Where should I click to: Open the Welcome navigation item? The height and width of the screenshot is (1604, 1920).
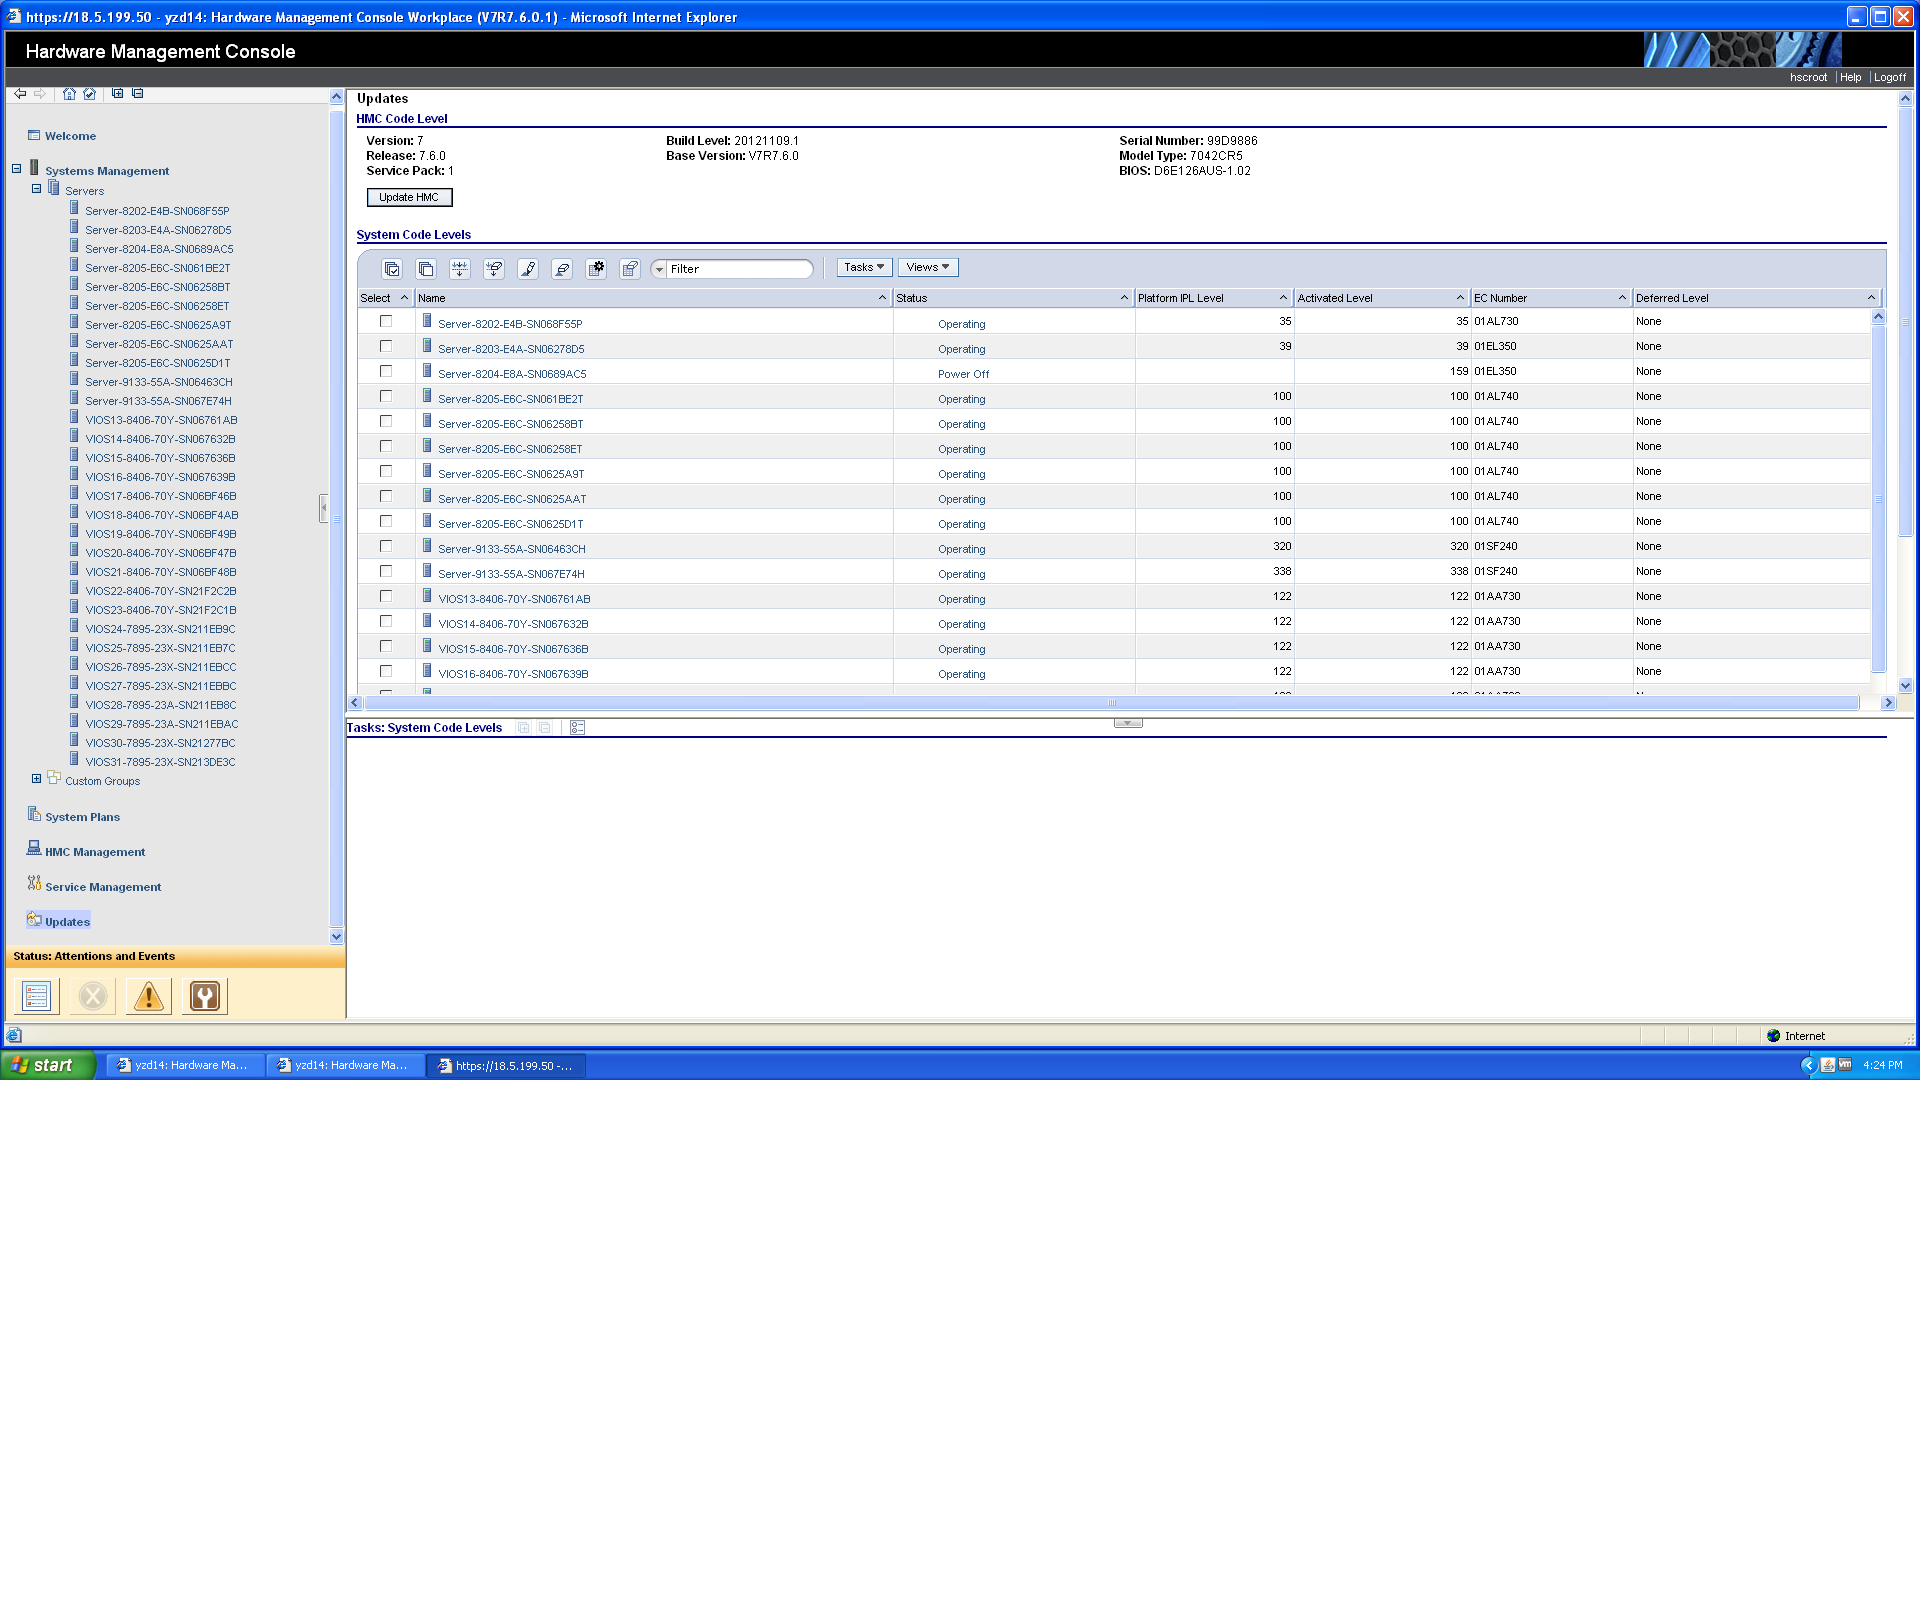pyautogui.click(x=70, y=137)
